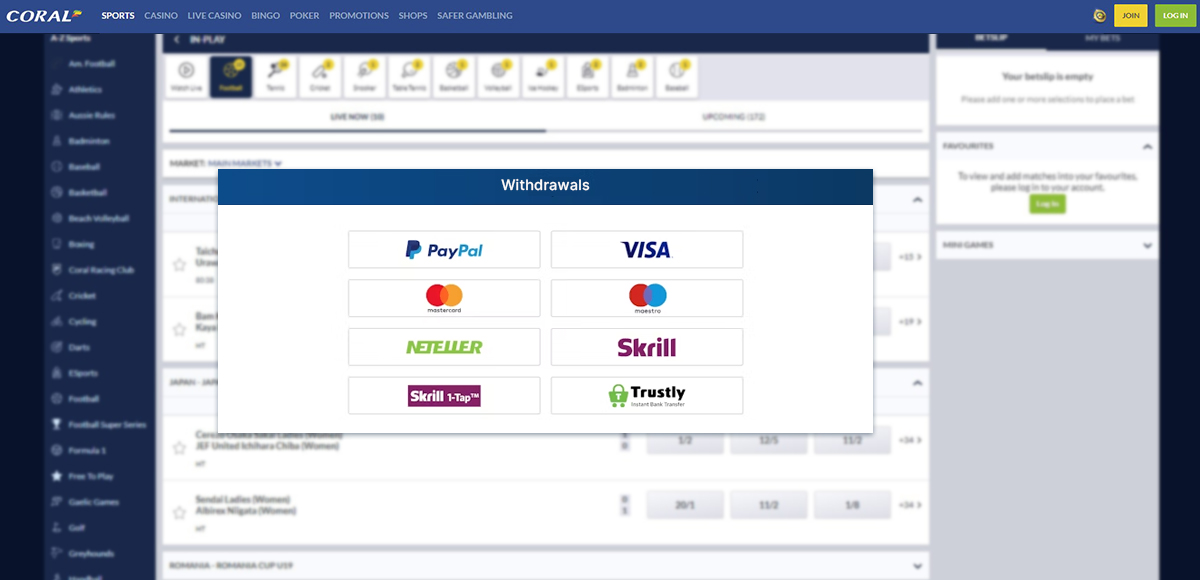The image size is (1200, 580).
Task: Pick the Neteller withdrawal method
Action: (x=444, y=347)
